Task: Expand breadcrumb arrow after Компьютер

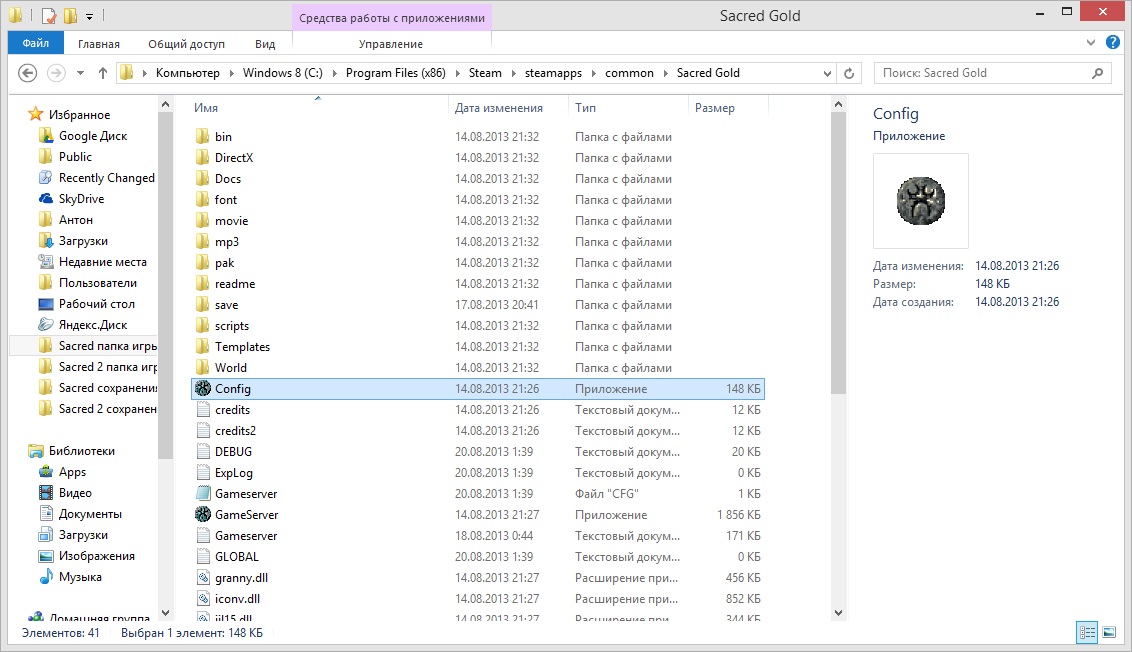Action: (x=232, y=73)
